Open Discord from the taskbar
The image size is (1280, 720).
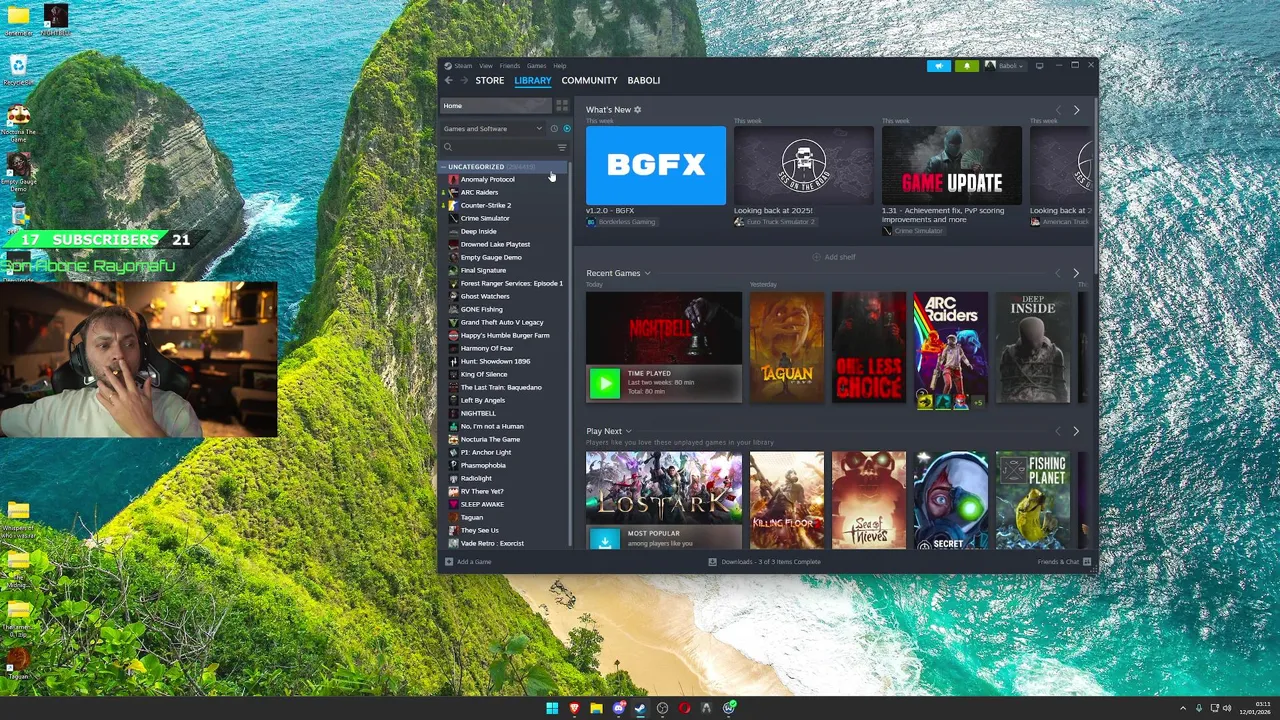point(618,708)
